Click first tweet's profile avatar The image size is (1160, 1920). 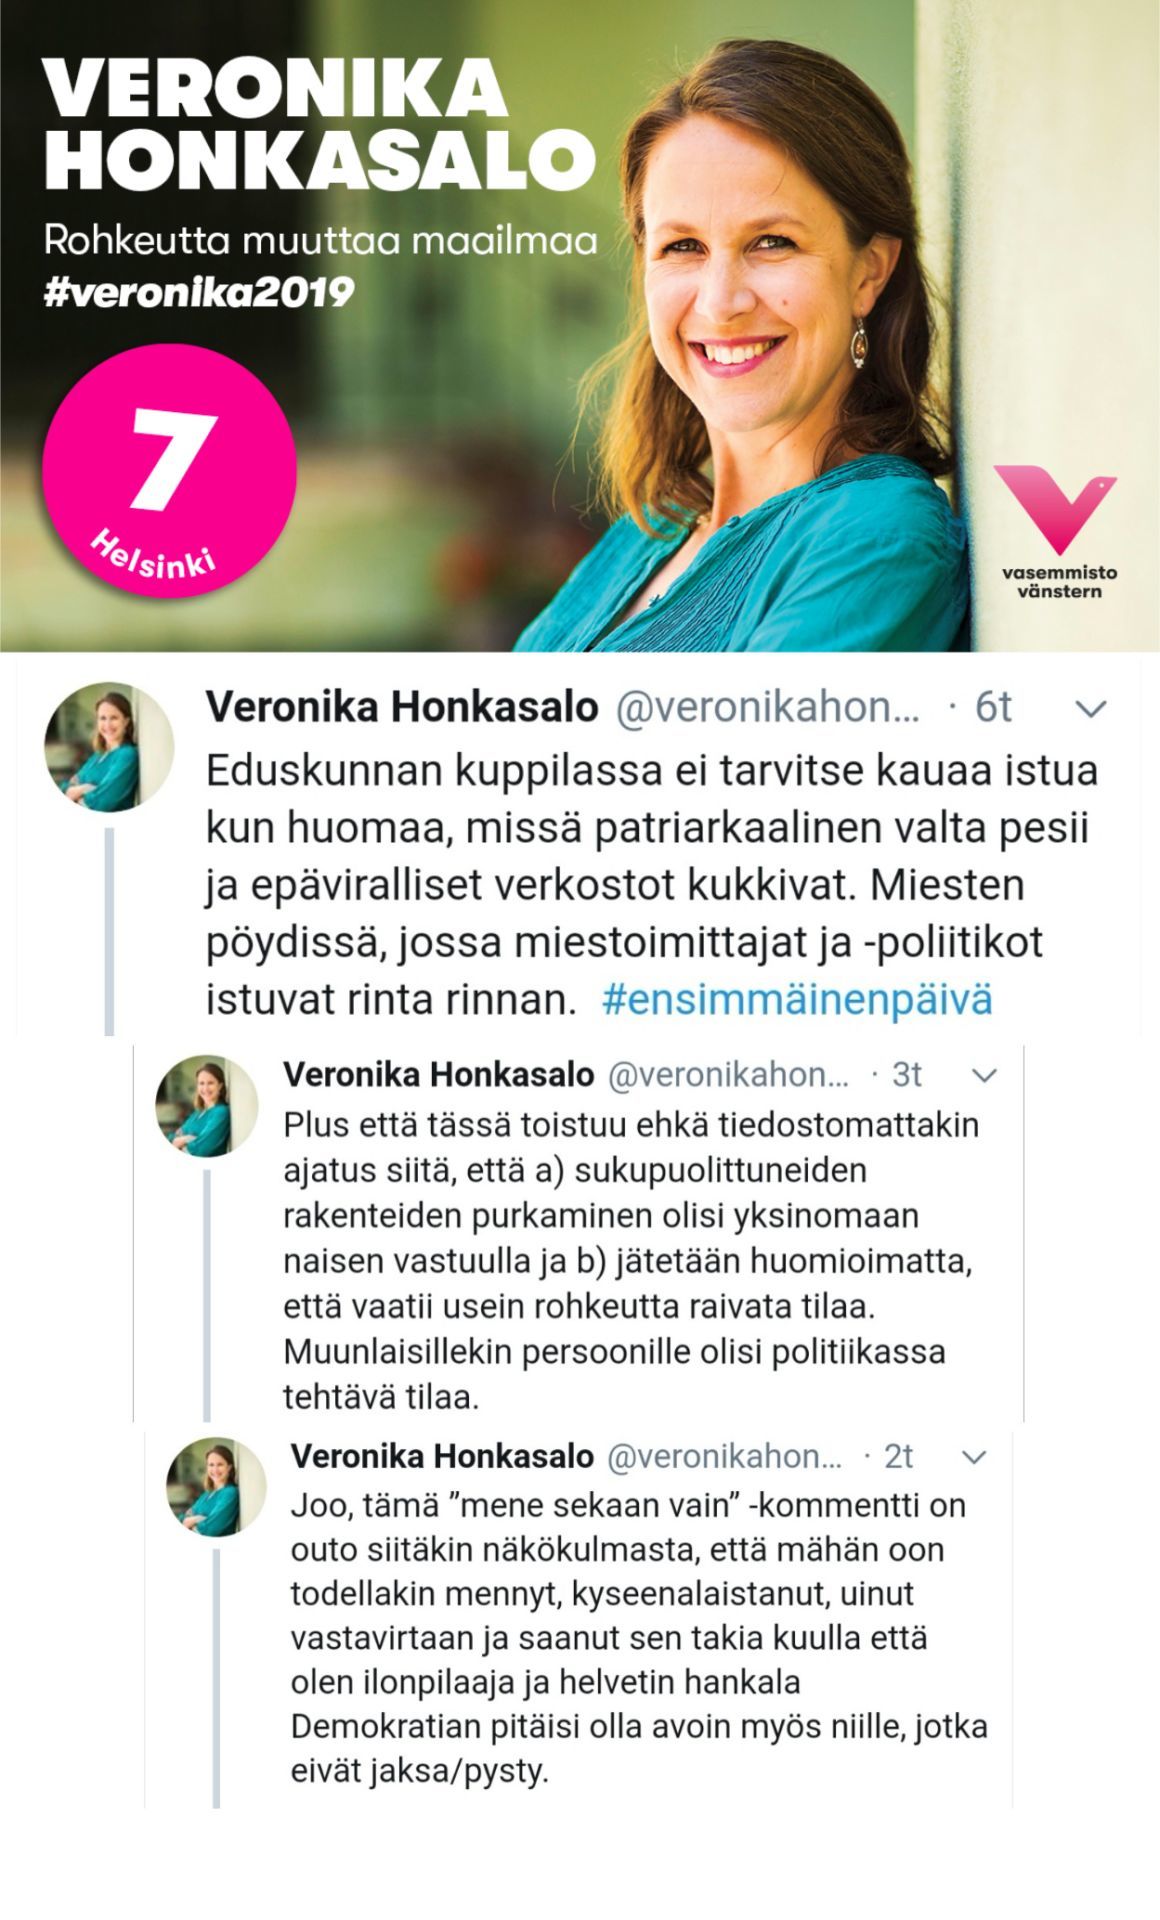click(x=109, y=747)
